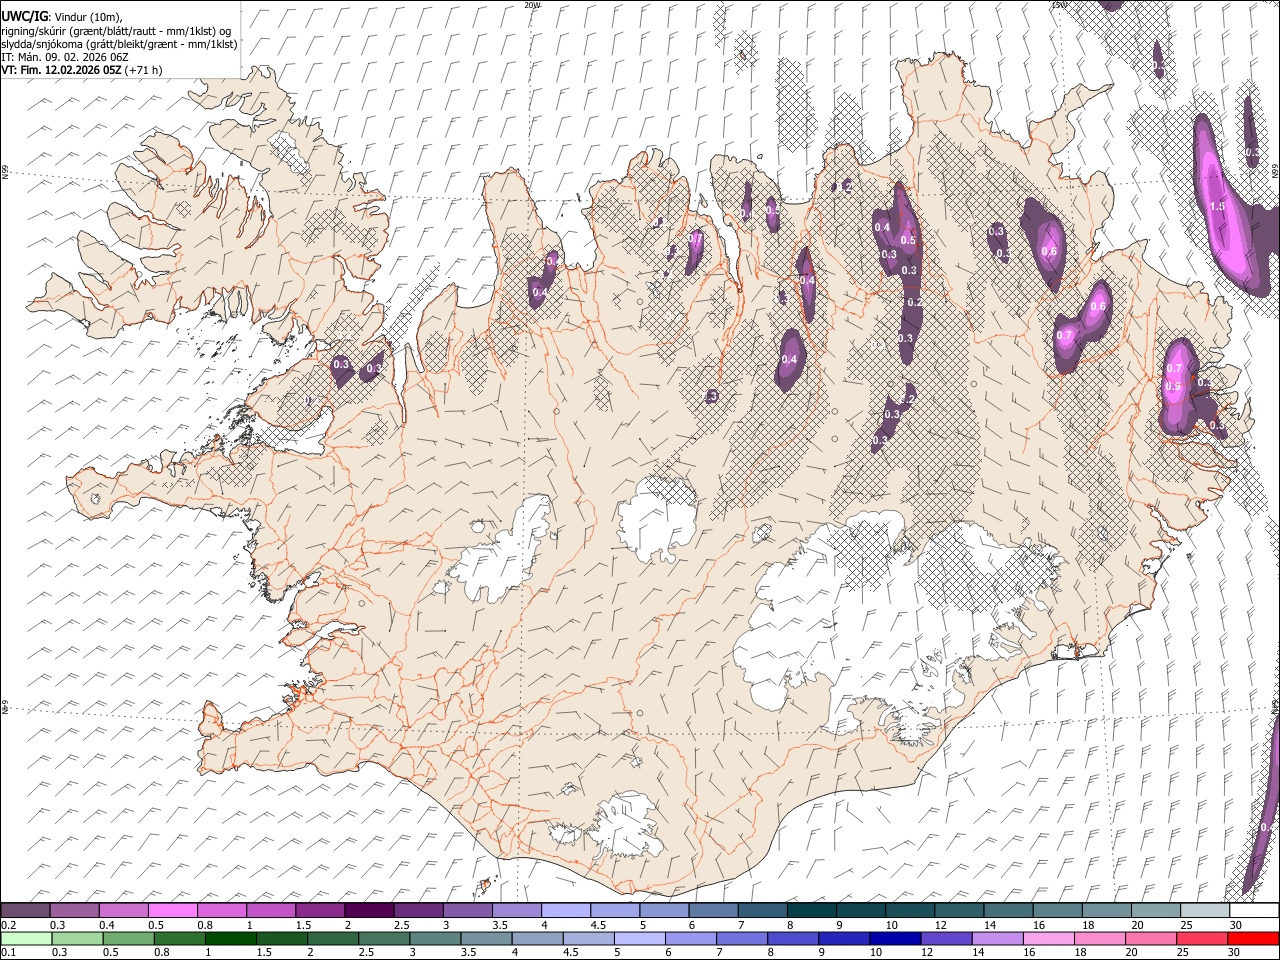The image size is (1280, 960).
Task: Pick darkest green legend swatch between 1 and 1.5
Action: pos(231,938)
